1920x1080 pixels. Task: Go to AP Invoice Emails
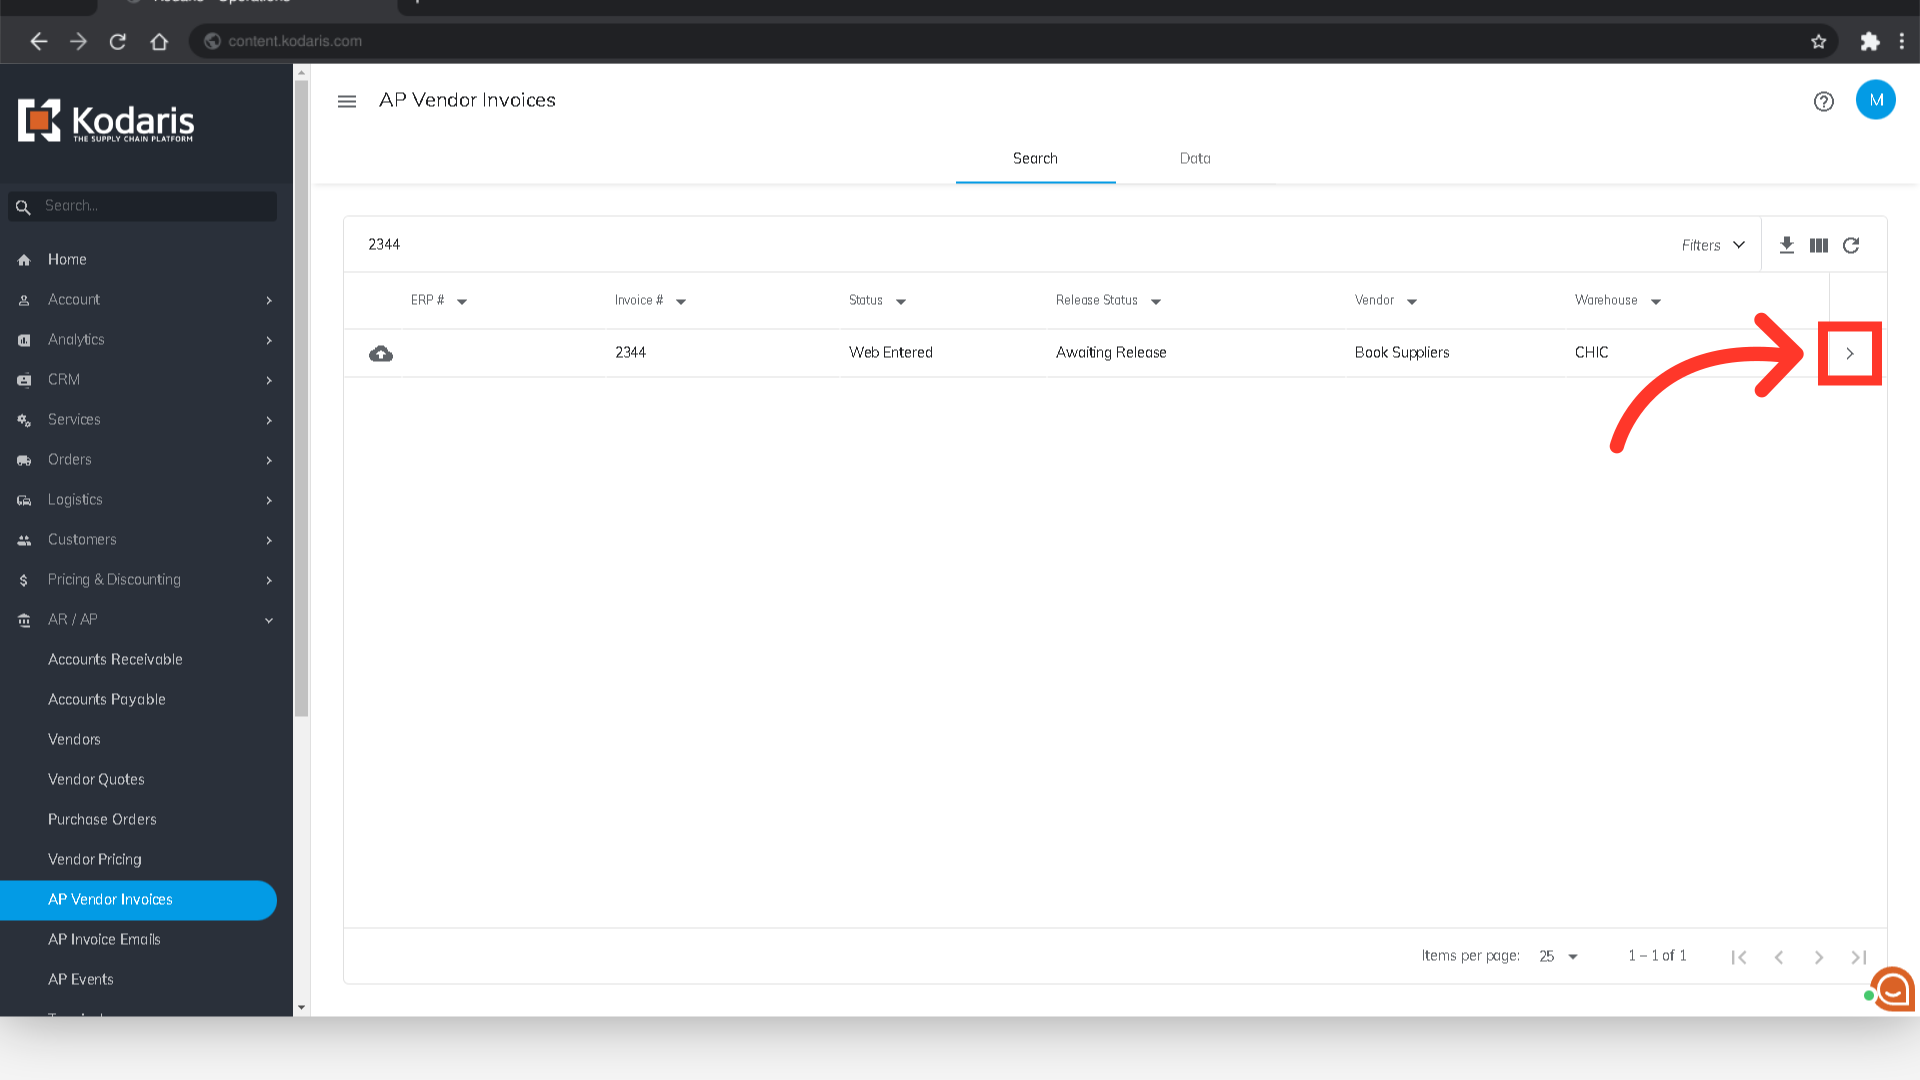tap(104, 939)
